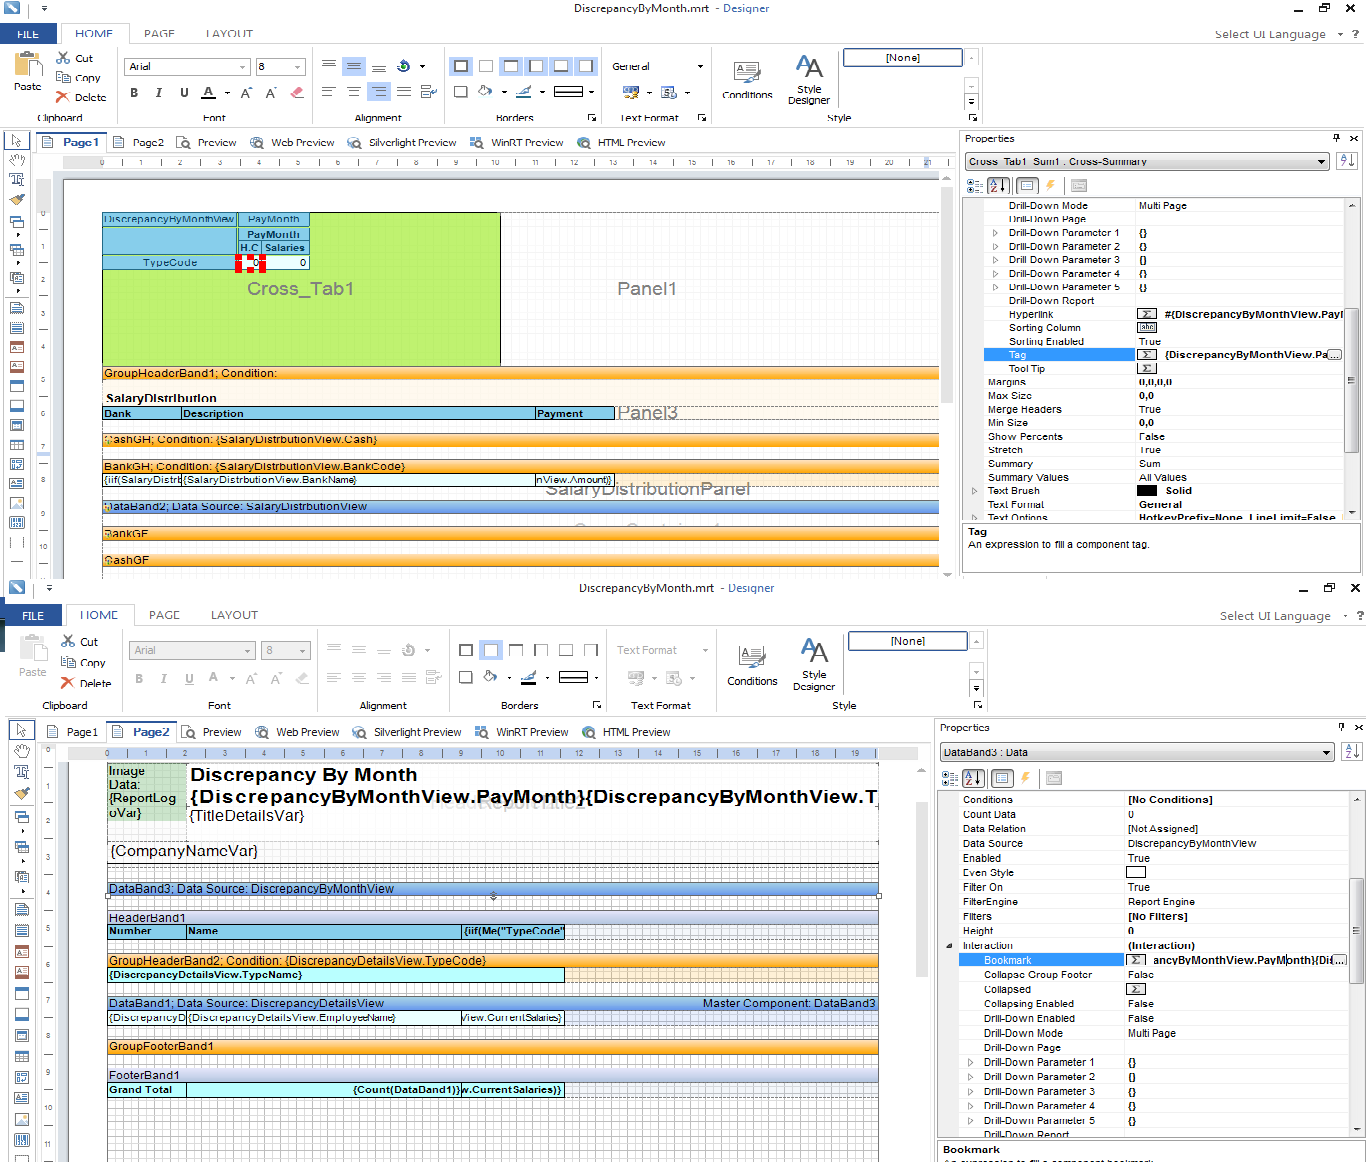Click Delete red X in the upper window

tap(64, 97)
